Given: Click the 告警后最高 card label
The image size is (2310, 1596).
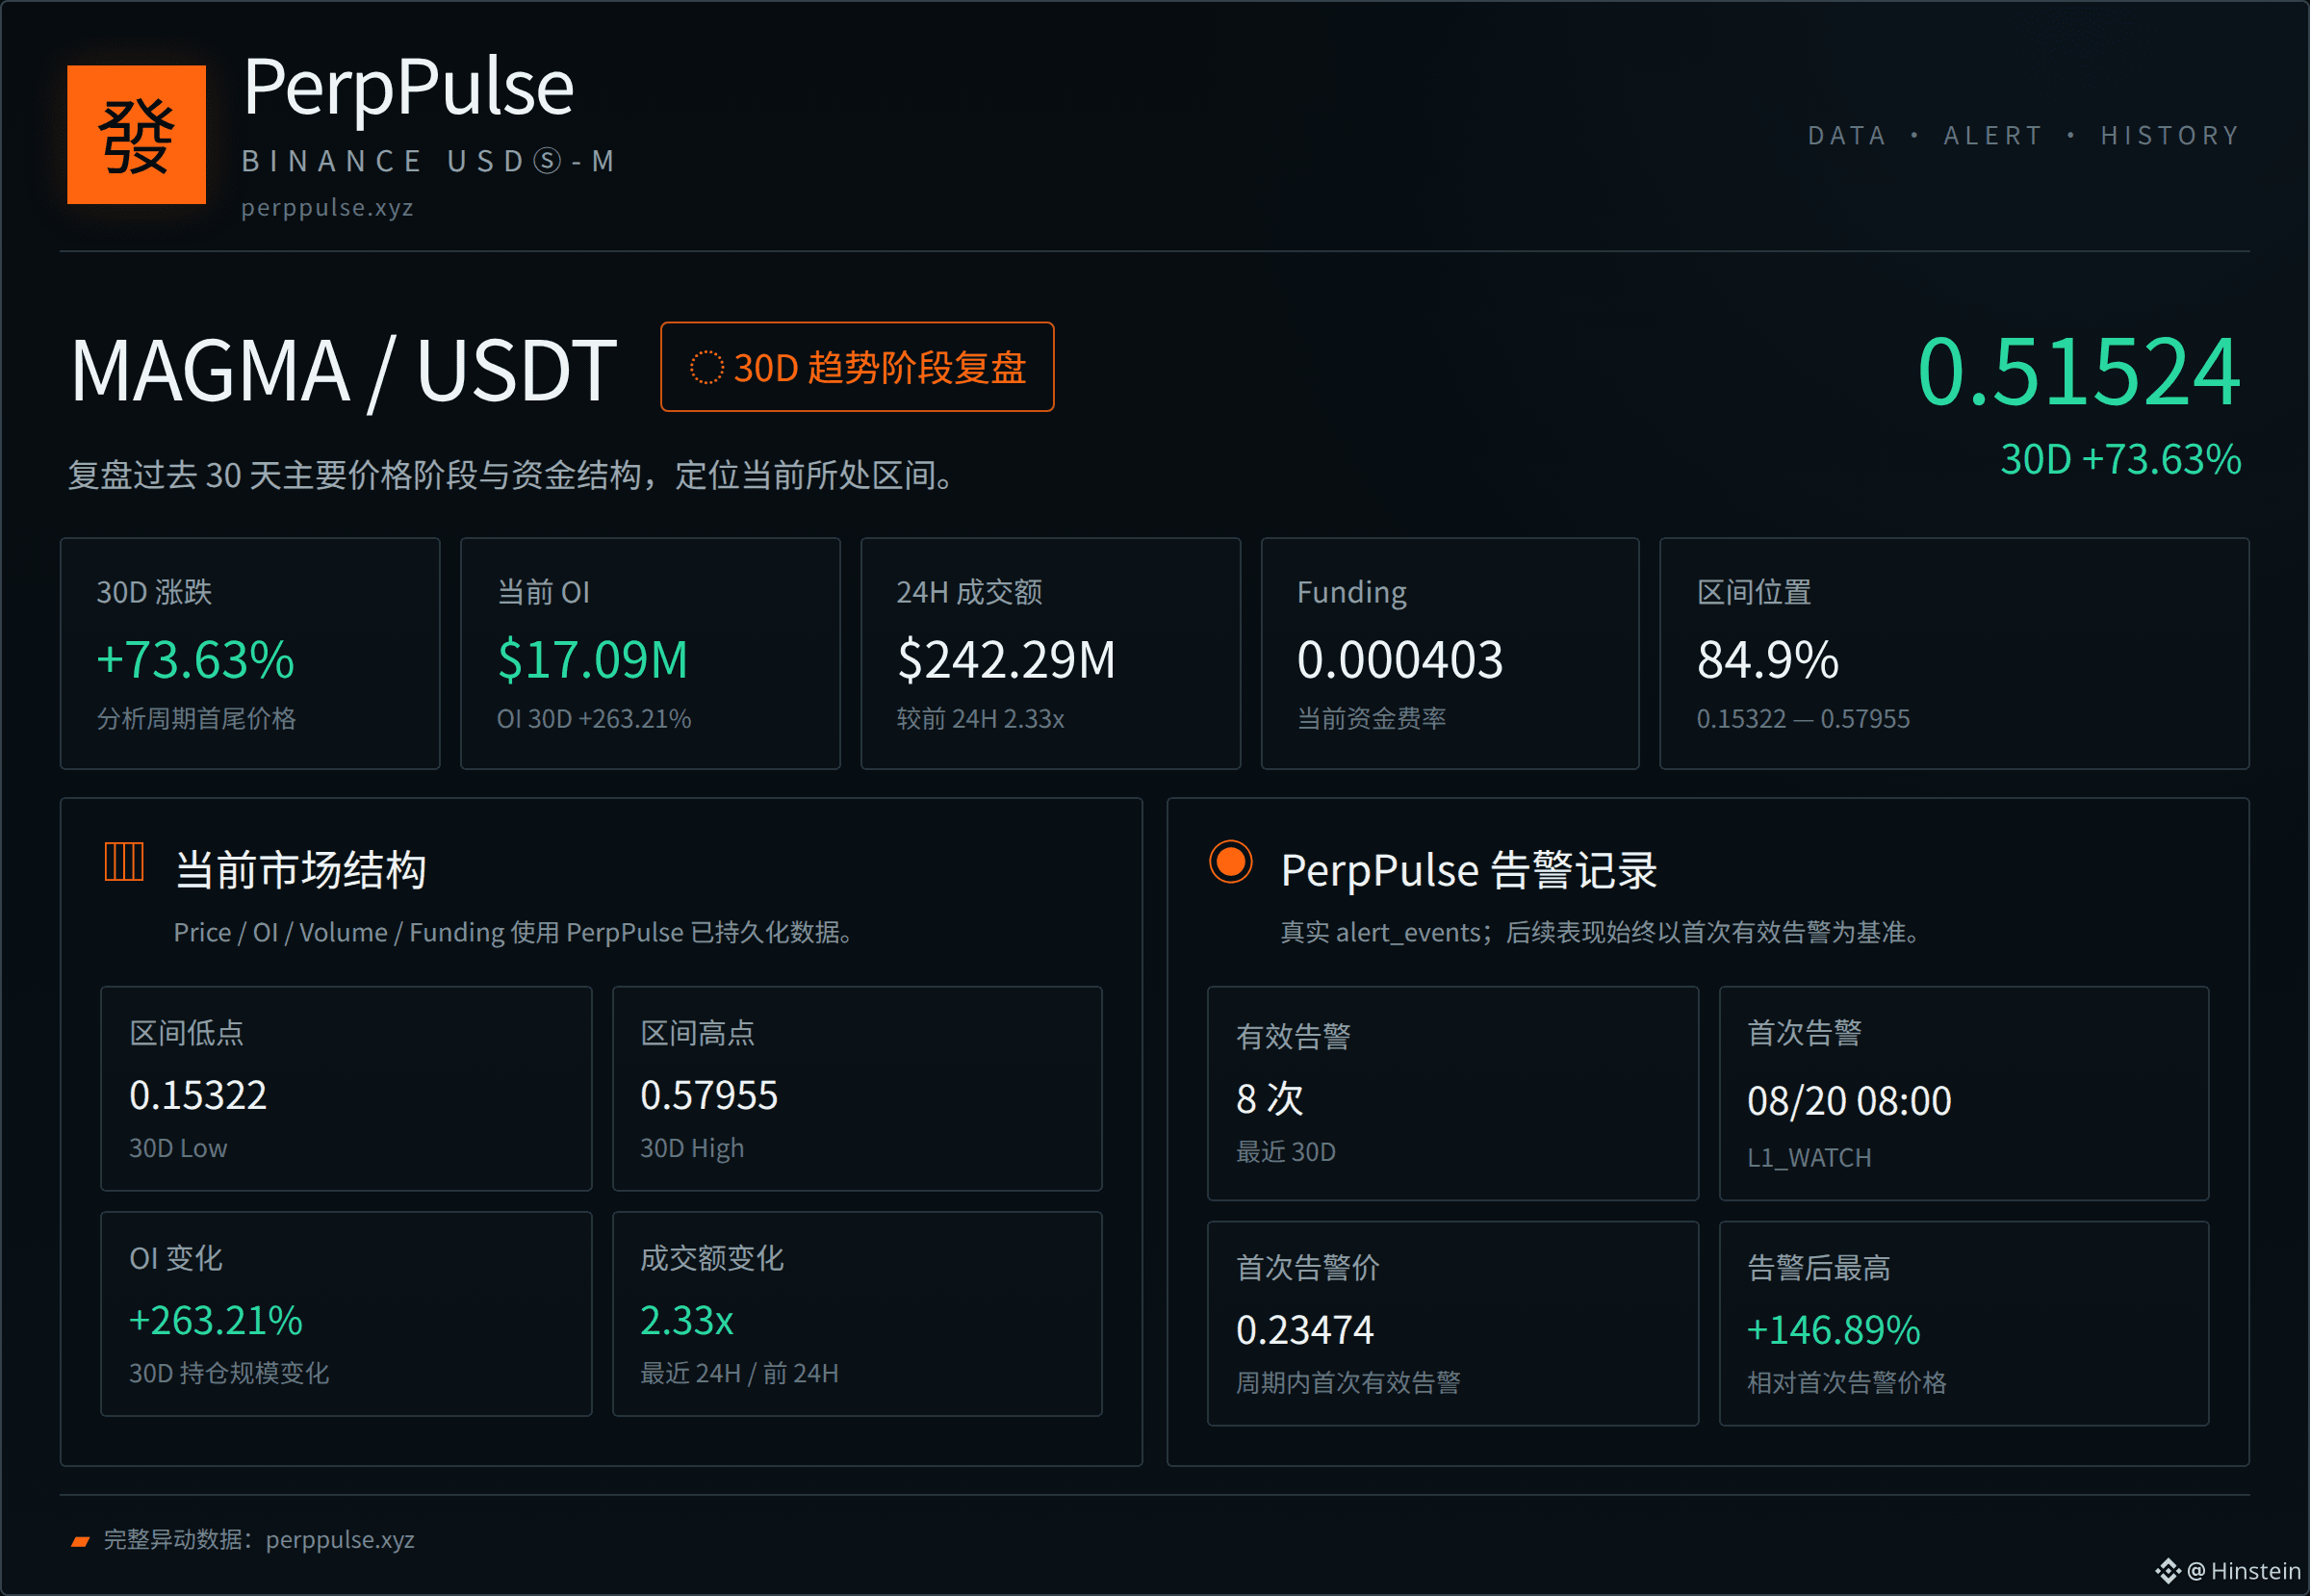Looking at the screenshot, I should [x=1818, y=1268].
